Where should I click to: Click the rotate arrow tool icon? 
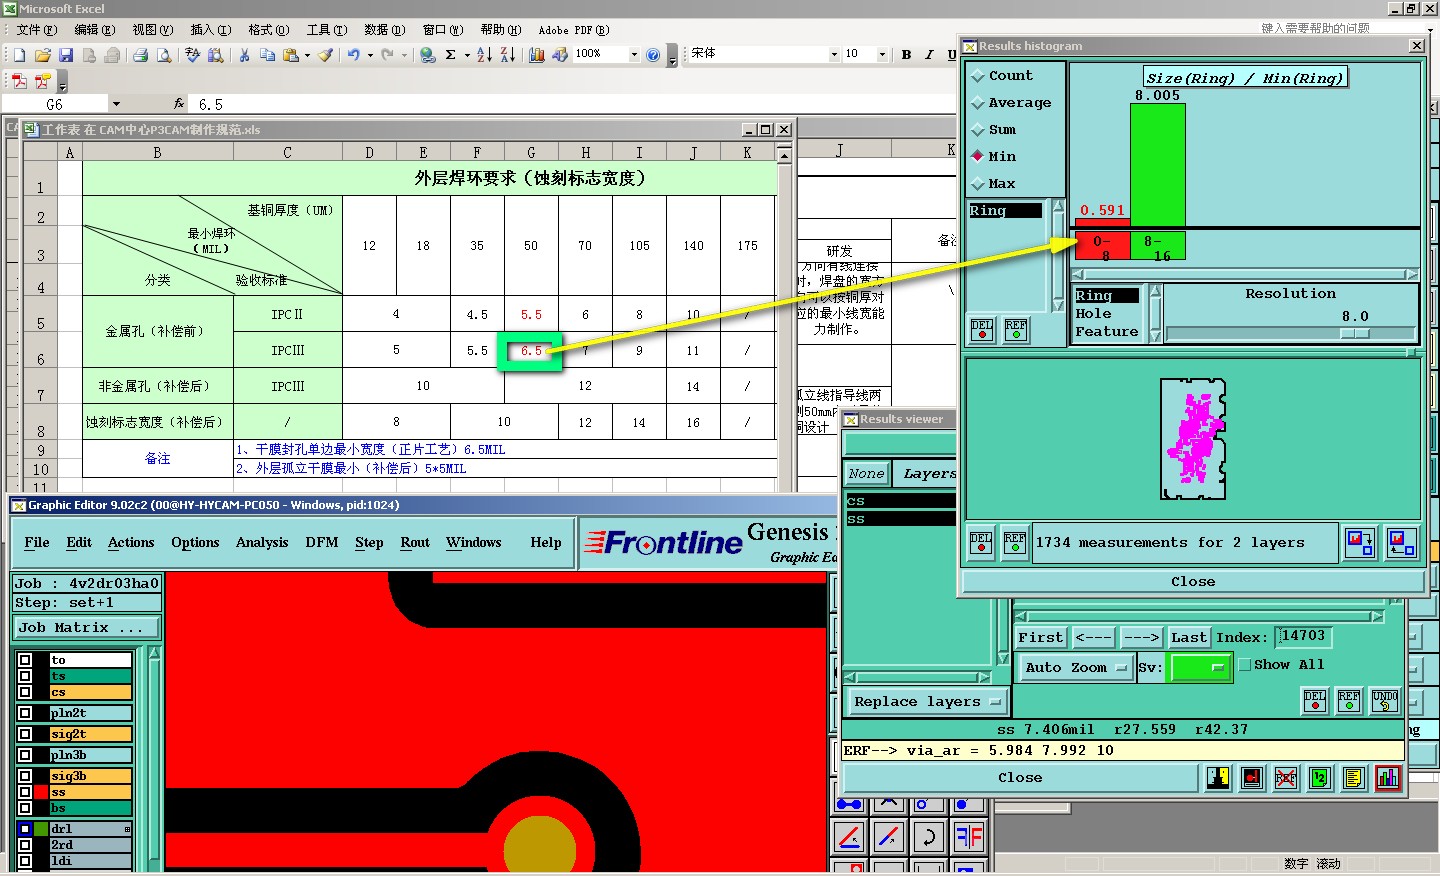tap(928, 836)
